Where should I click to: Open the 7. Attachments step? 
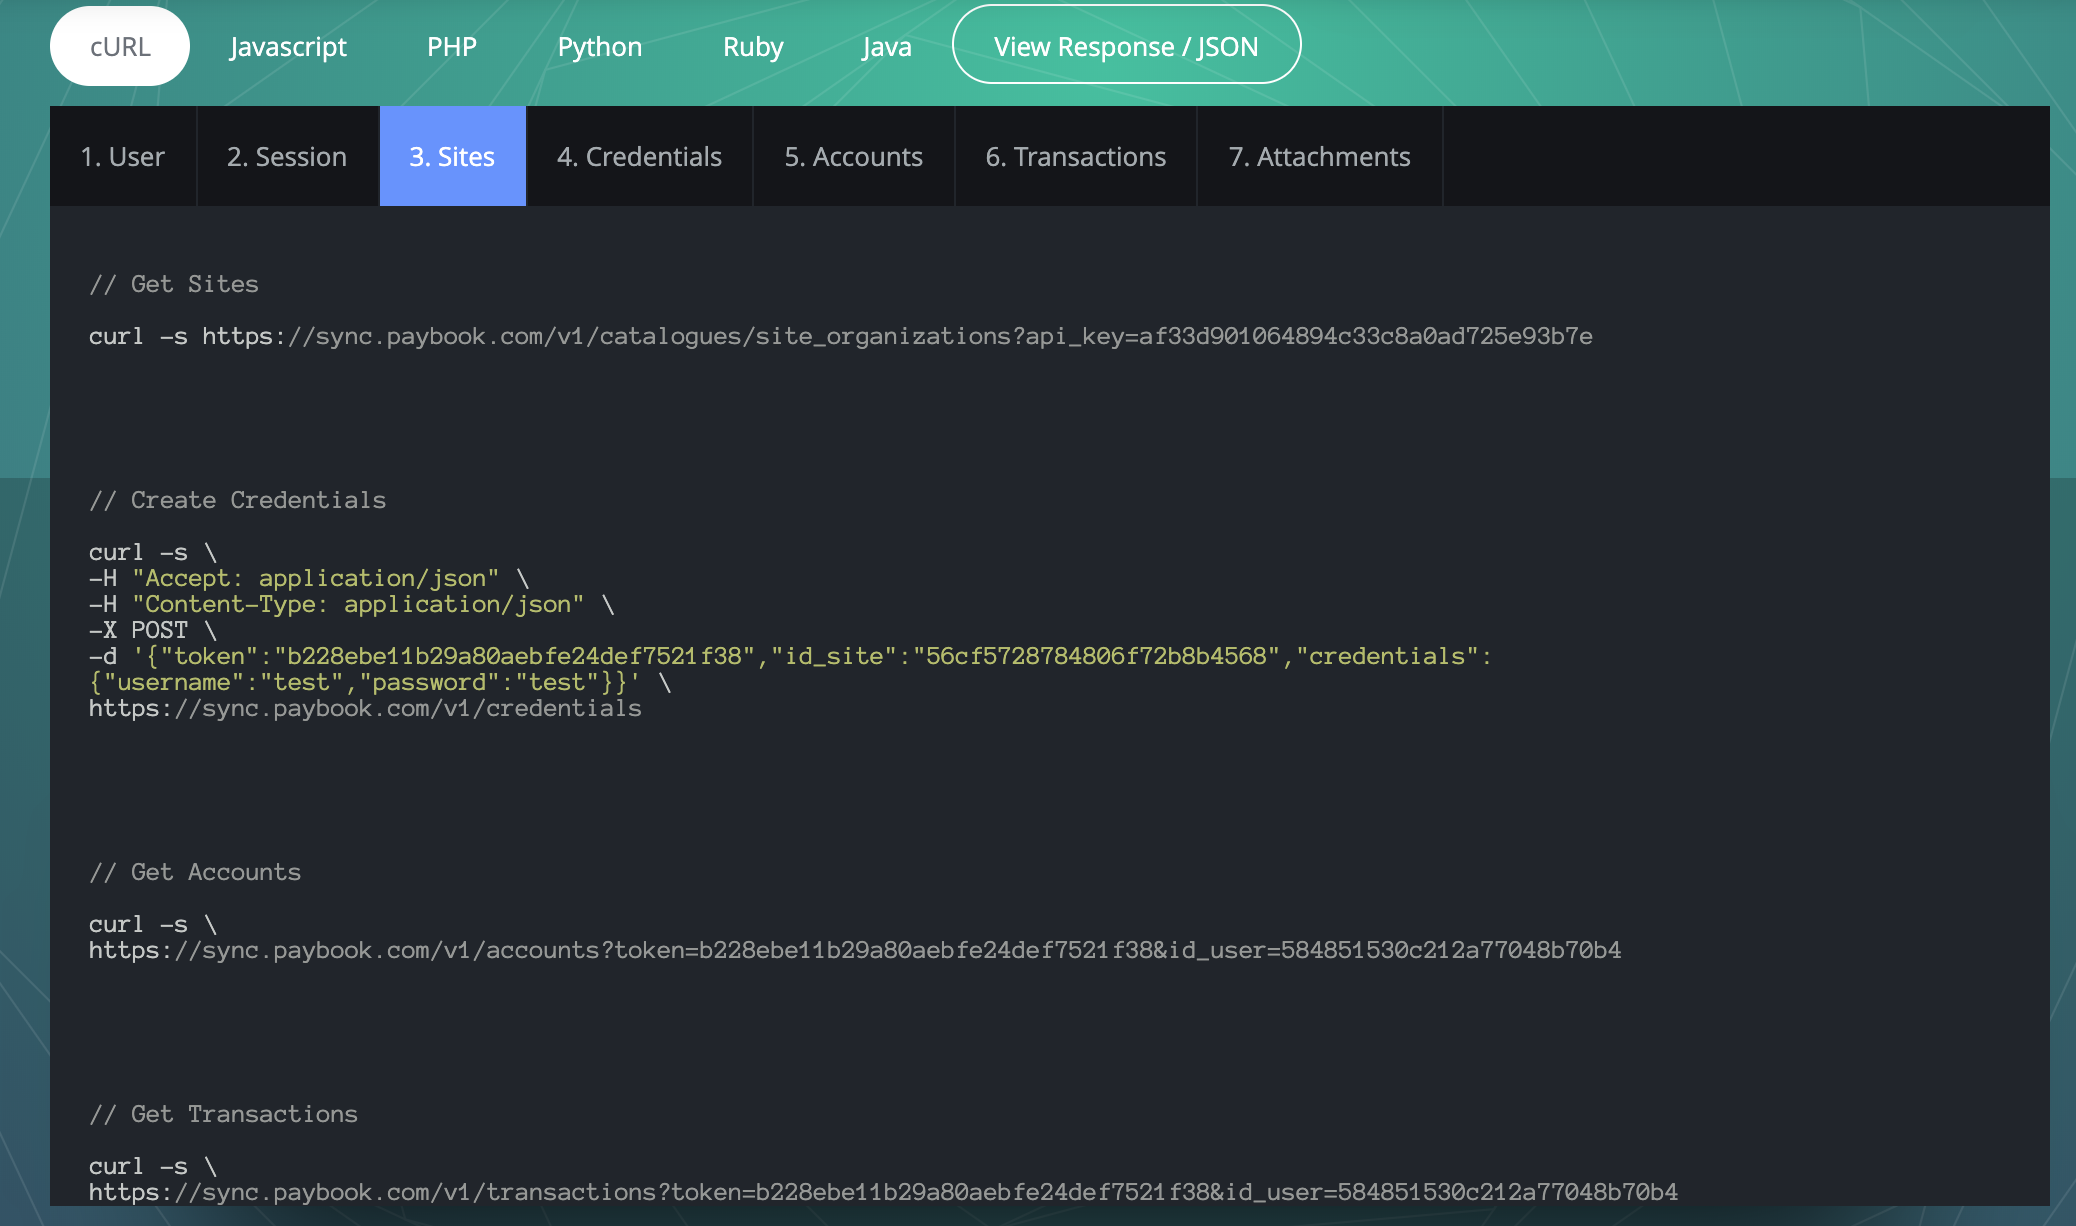tap(1319, 157)
